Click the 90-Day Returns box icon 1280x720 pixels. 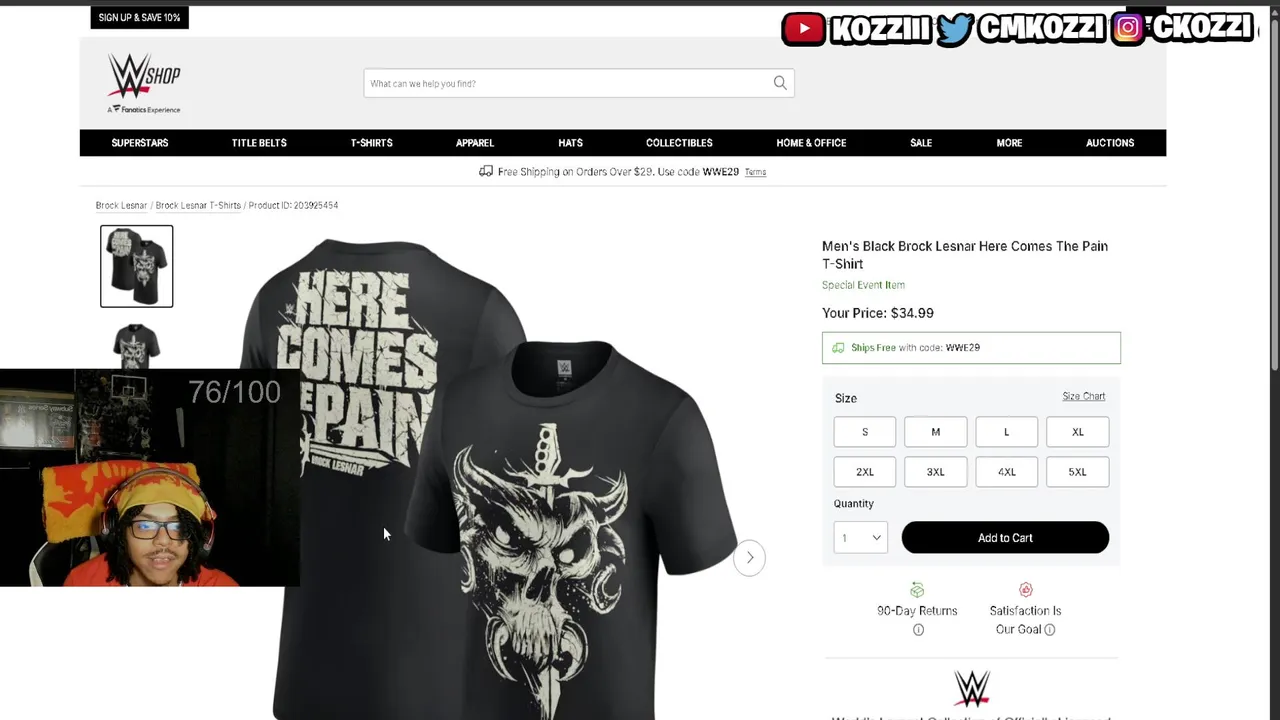tap(917, 590)
